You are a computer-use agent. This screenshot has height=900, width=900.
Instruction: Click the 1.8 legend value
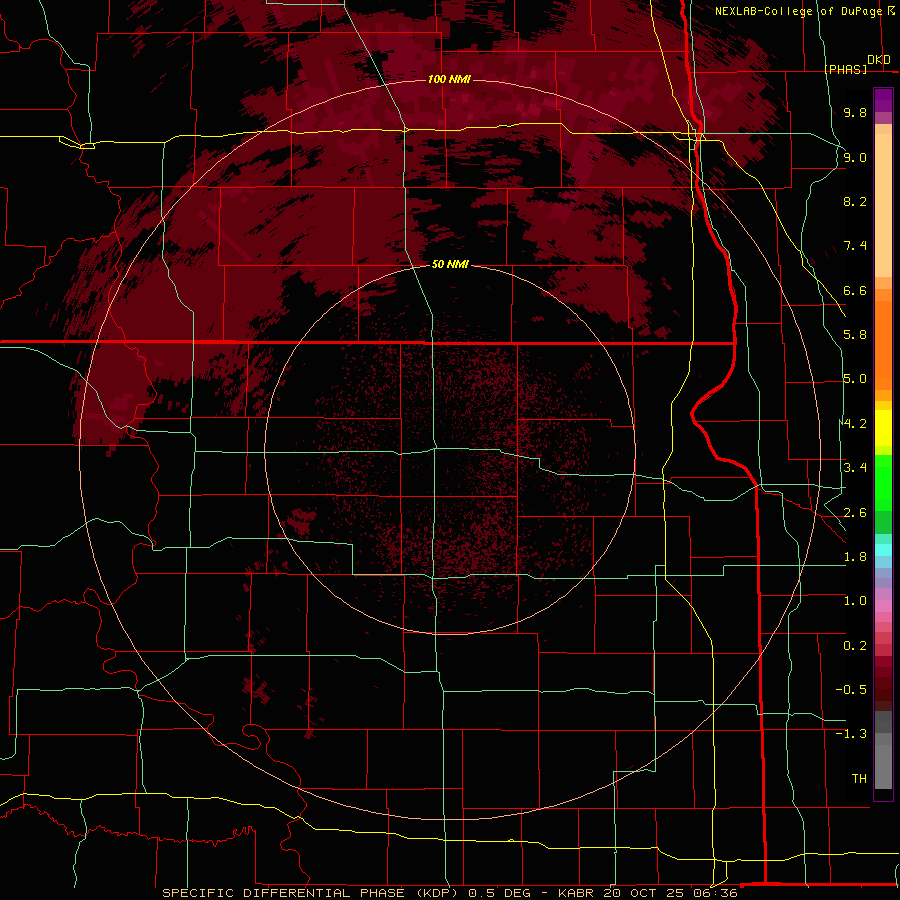pyautogui.click(x=855, y=557)
